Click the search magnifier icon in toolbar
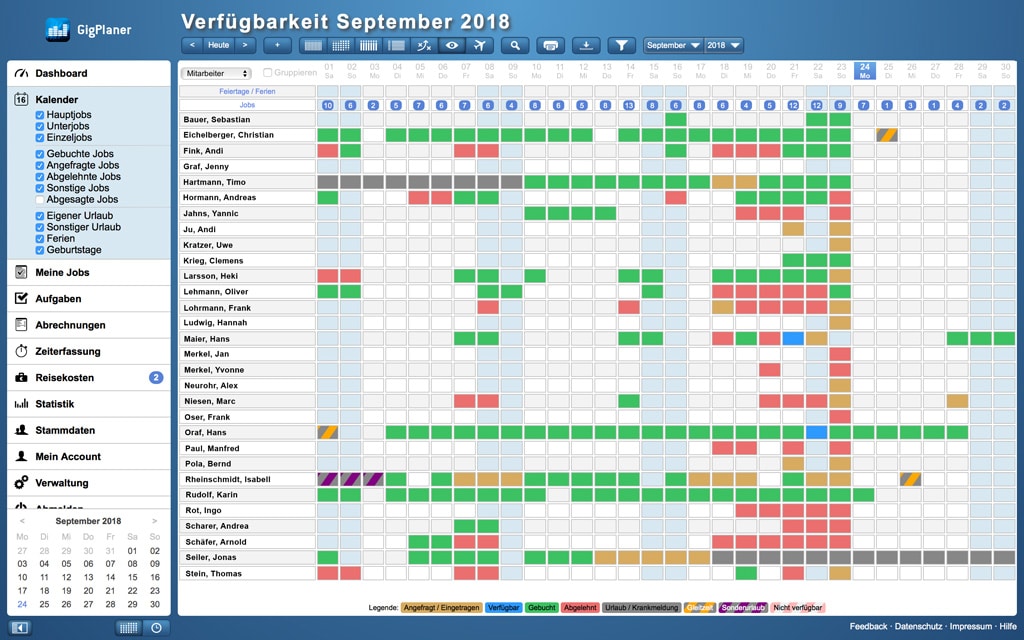Viewport: 1024px width, 640px height. click(x=515, y=45)
